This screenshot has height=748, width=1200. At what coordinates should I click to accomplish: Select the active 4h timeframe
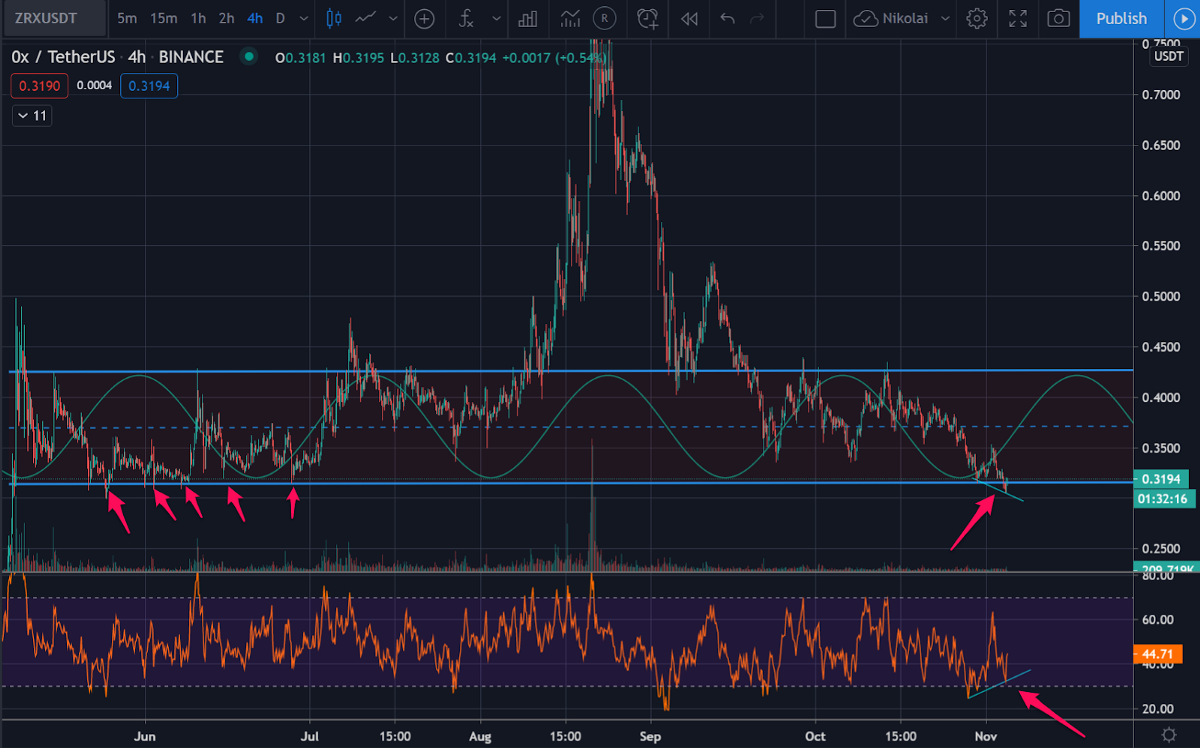pyautogui.click(x=256, y=18)
